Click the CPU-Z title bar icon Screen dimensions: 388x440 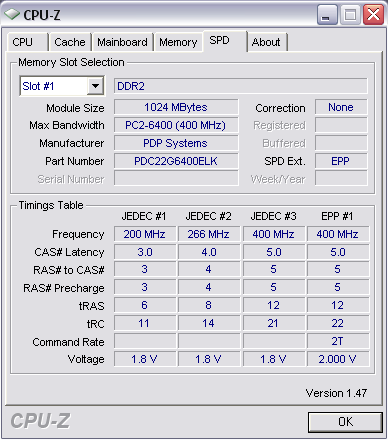click(12, 15)
